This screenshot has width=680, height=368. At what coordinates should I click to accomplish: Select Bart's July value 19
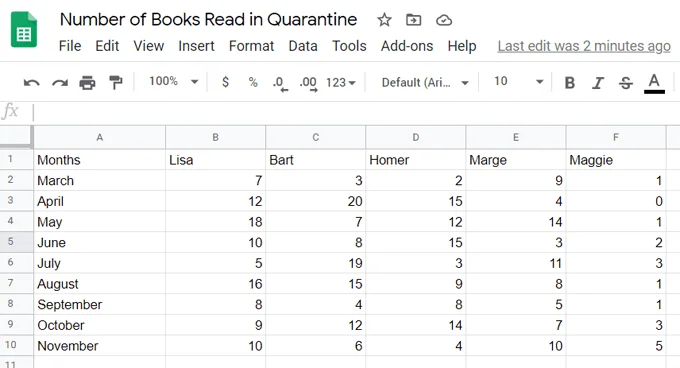315,263
